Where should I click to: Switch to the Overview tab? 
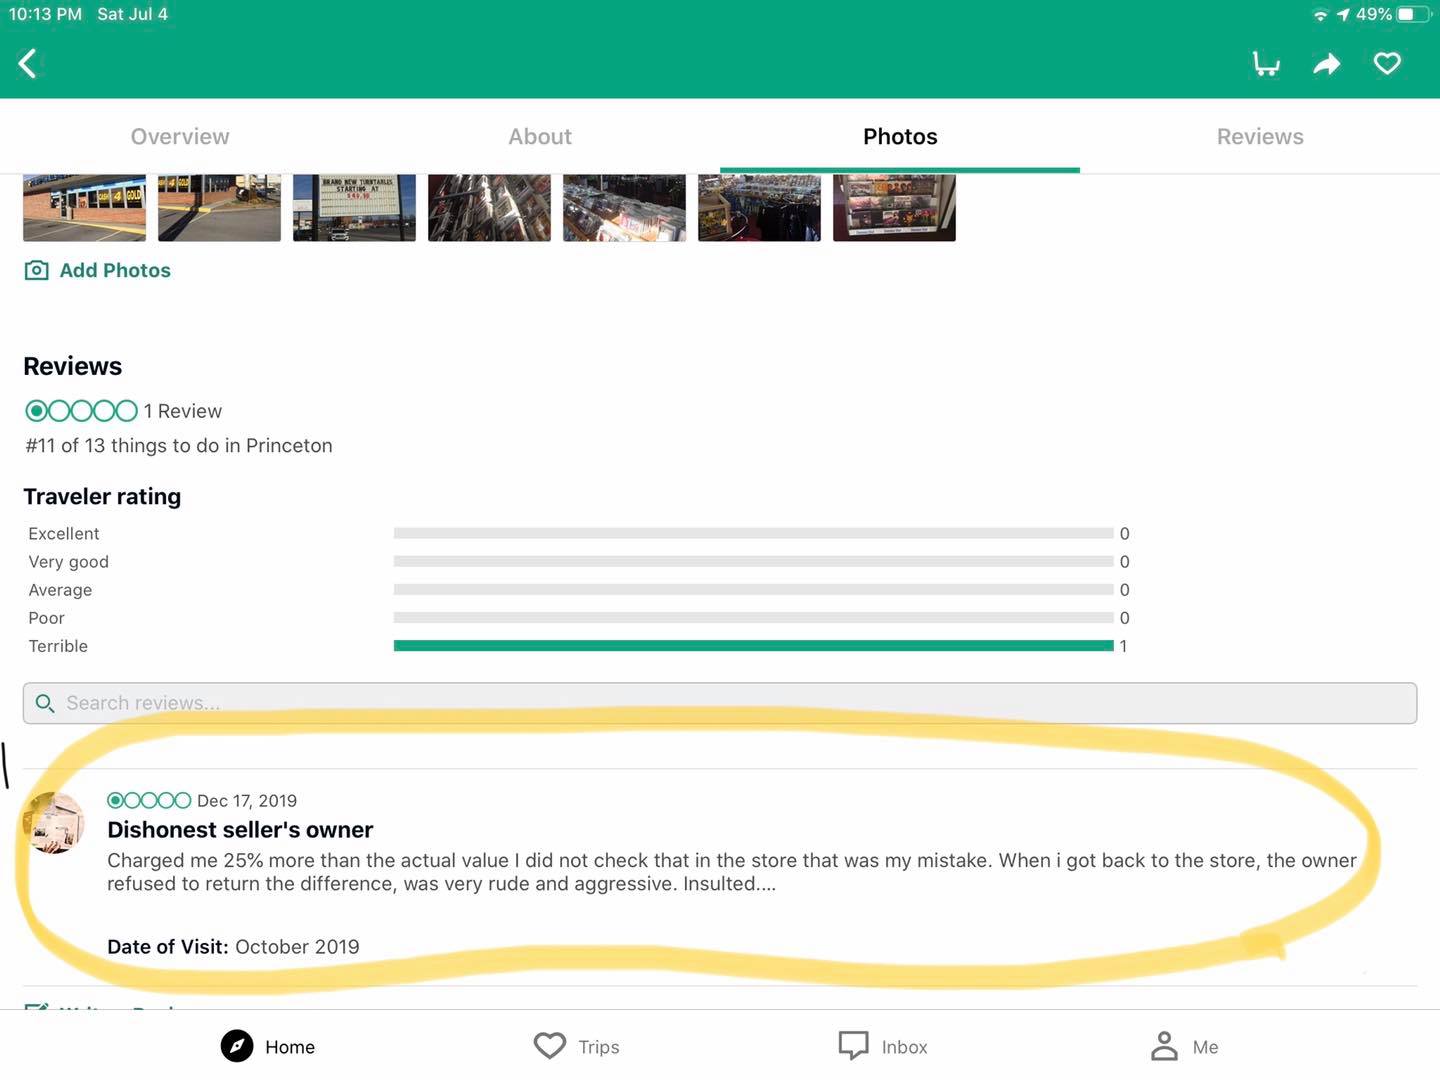click(x=180, y=136)
